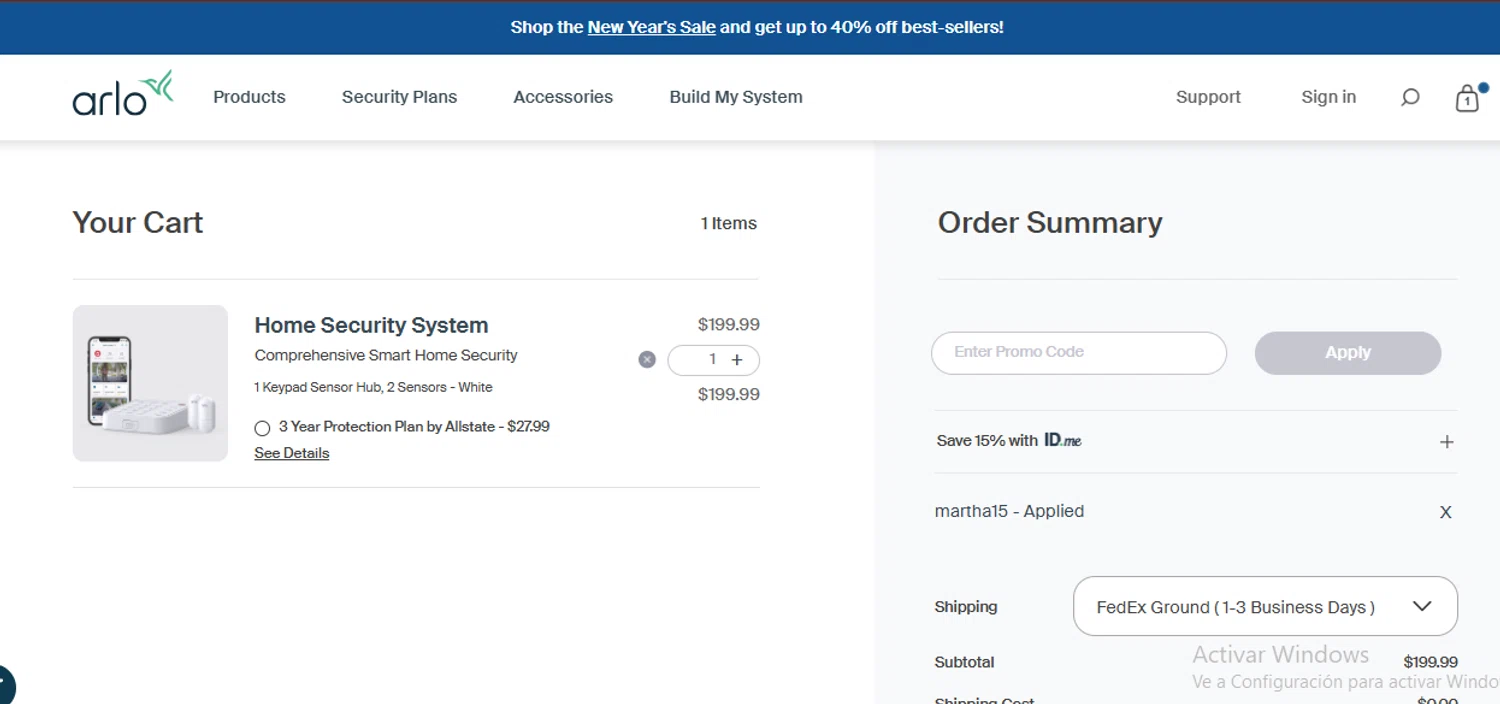Remove the applied martha15 promo code
1500x704 pixels.
[x=1445, y=512]
